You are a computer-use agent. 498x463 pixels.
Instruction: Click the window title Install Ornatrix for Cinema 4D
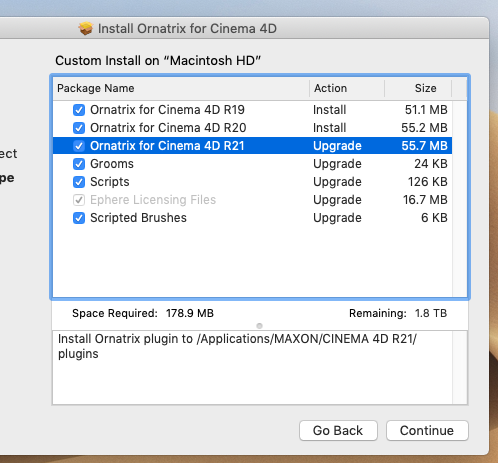pyautogui.click(x=187, y=29)
